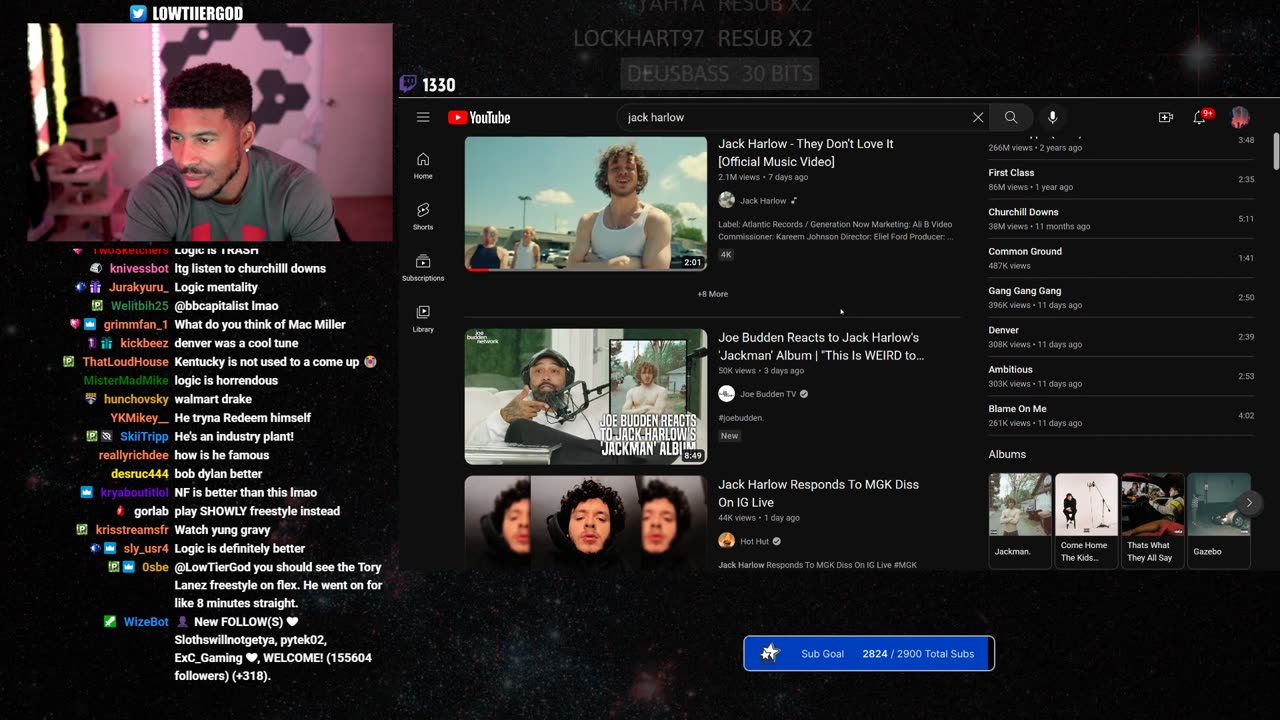Click chat username 'WizeBot'
The height and width of the screenshot is (720, 1280).
point(146,622)
